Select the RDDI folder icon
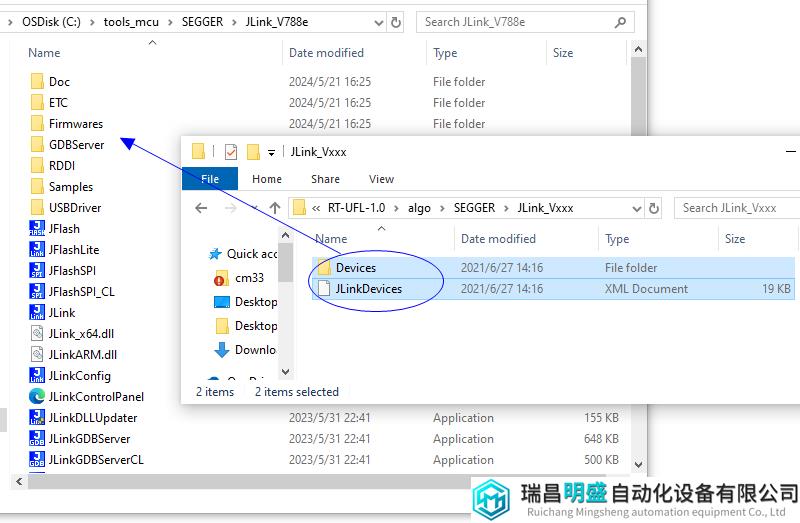Image resolution: width=800 pixels, height=523 pixels. [x=37, y=165]
